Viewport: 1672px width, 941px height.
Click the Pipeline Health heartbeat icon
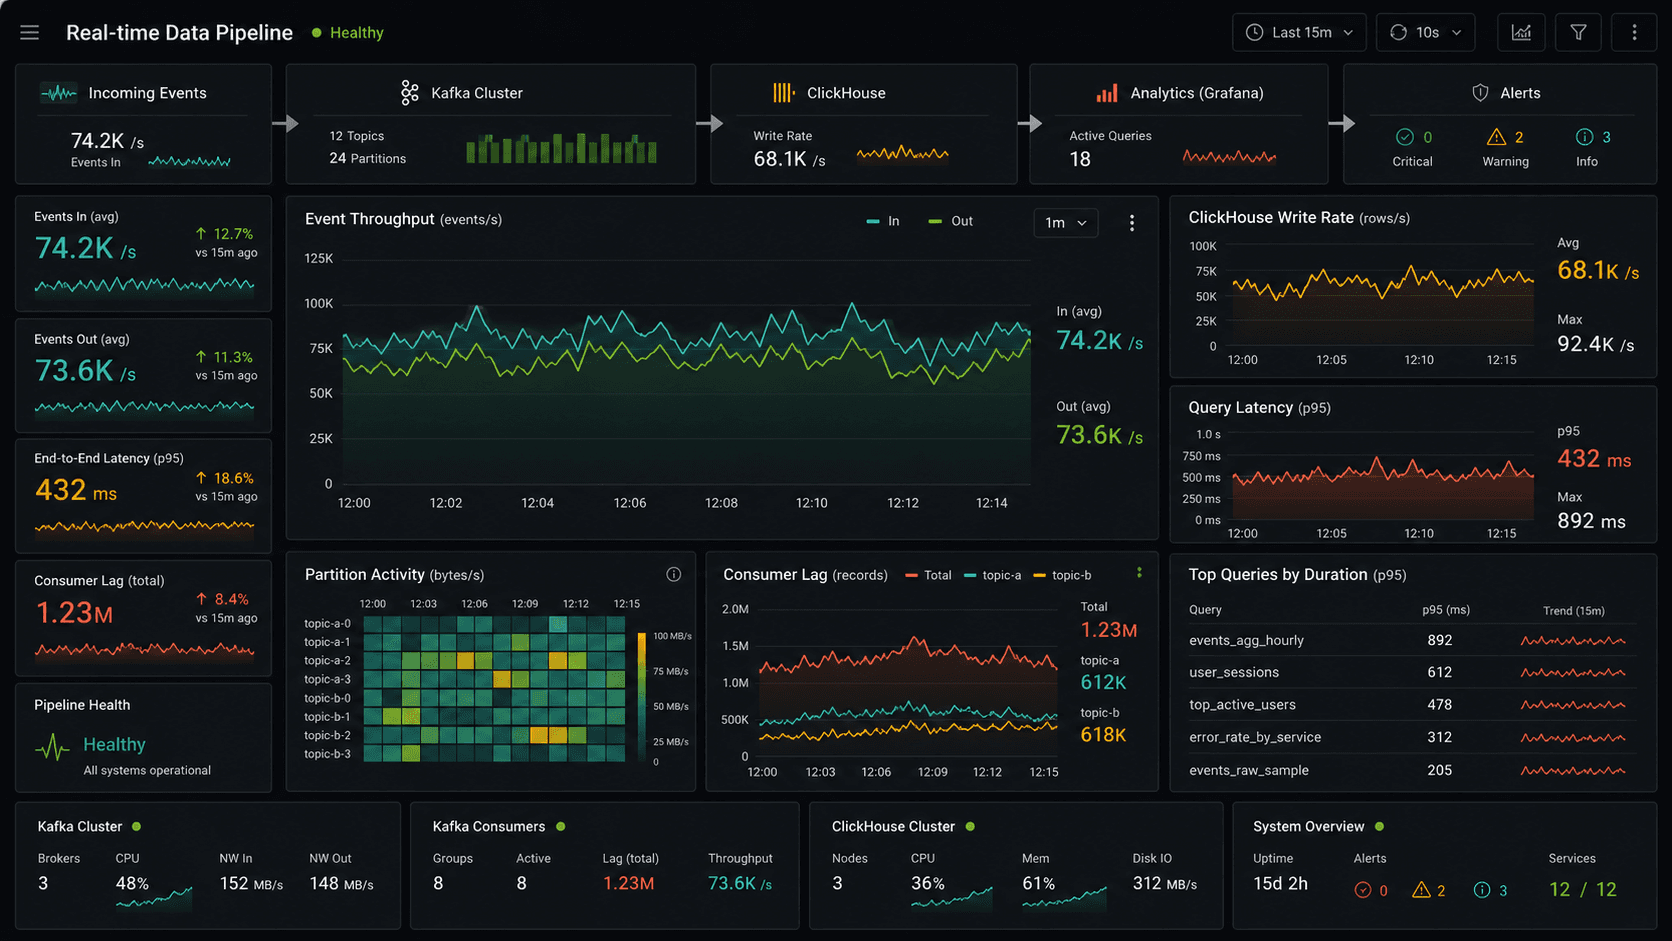click(52, 747)
